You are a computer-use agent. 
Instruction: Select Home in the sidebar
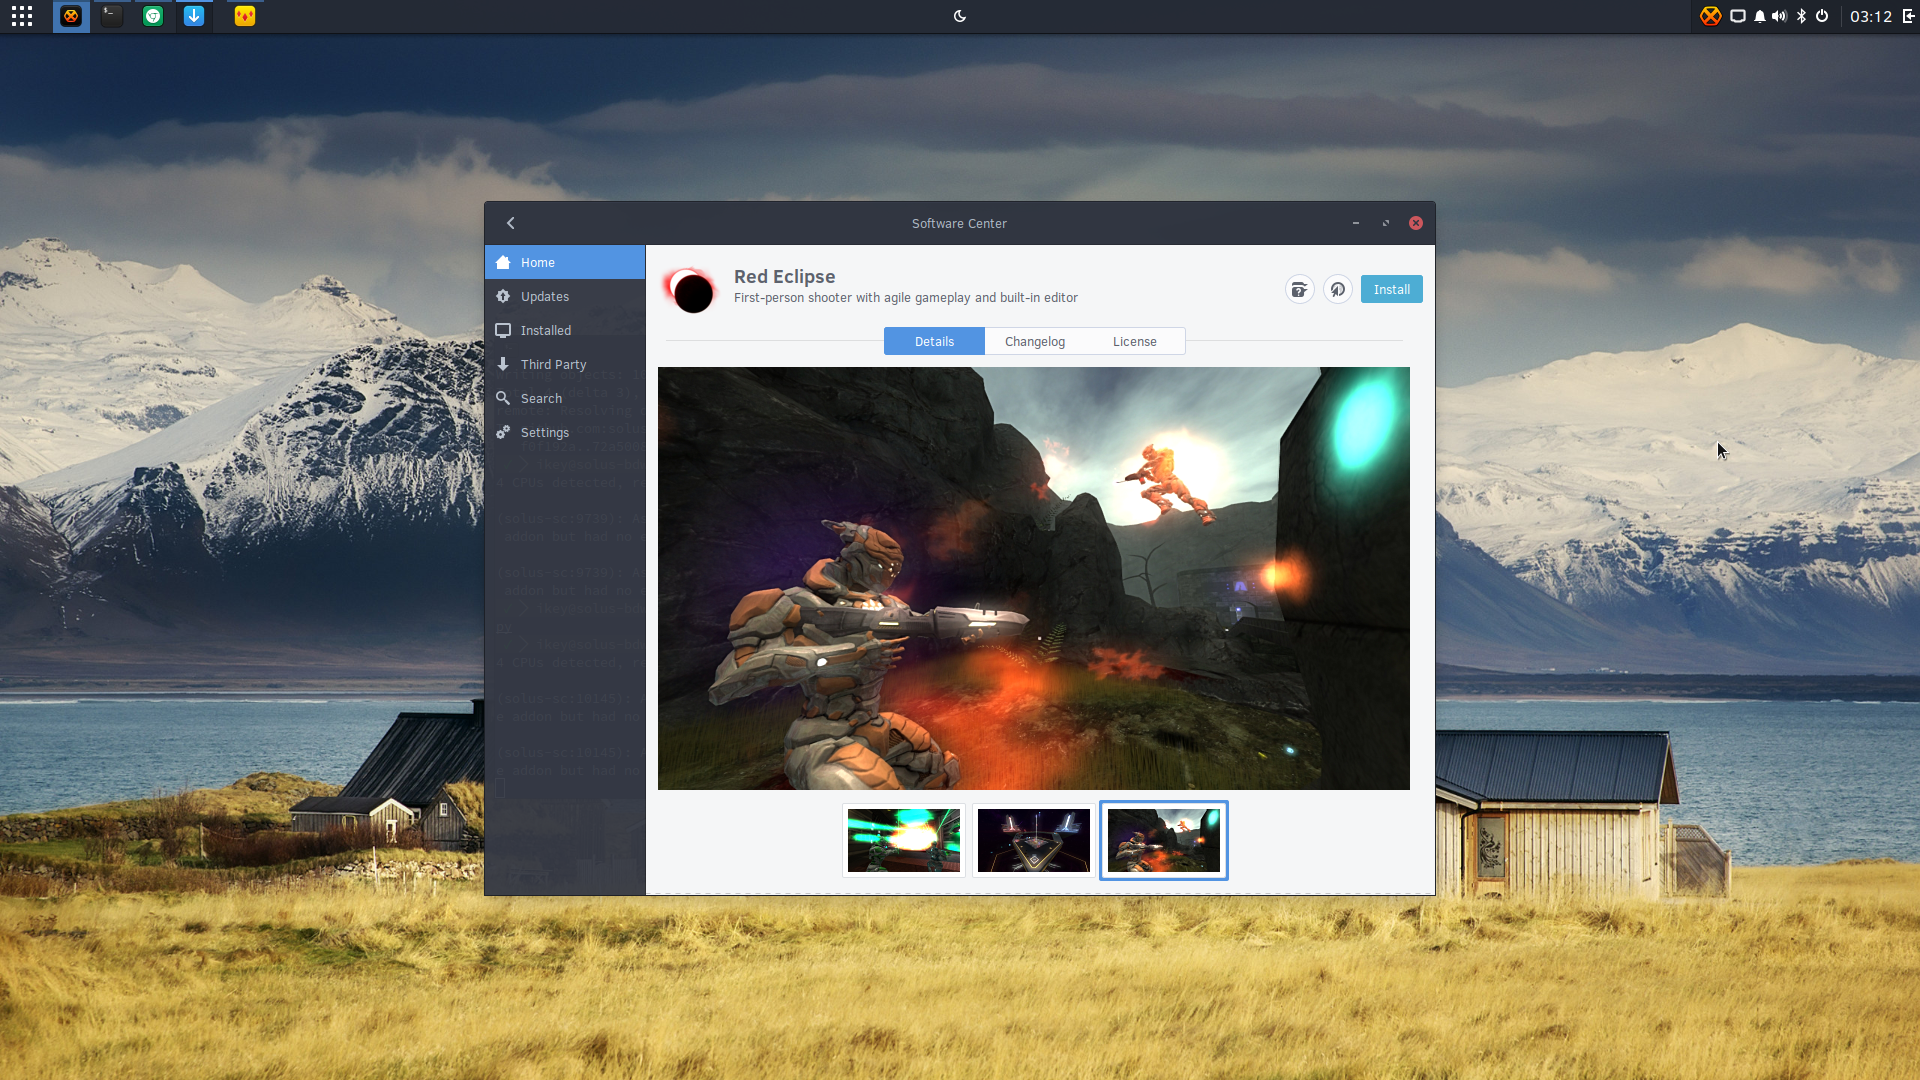(x=565, y=262)
